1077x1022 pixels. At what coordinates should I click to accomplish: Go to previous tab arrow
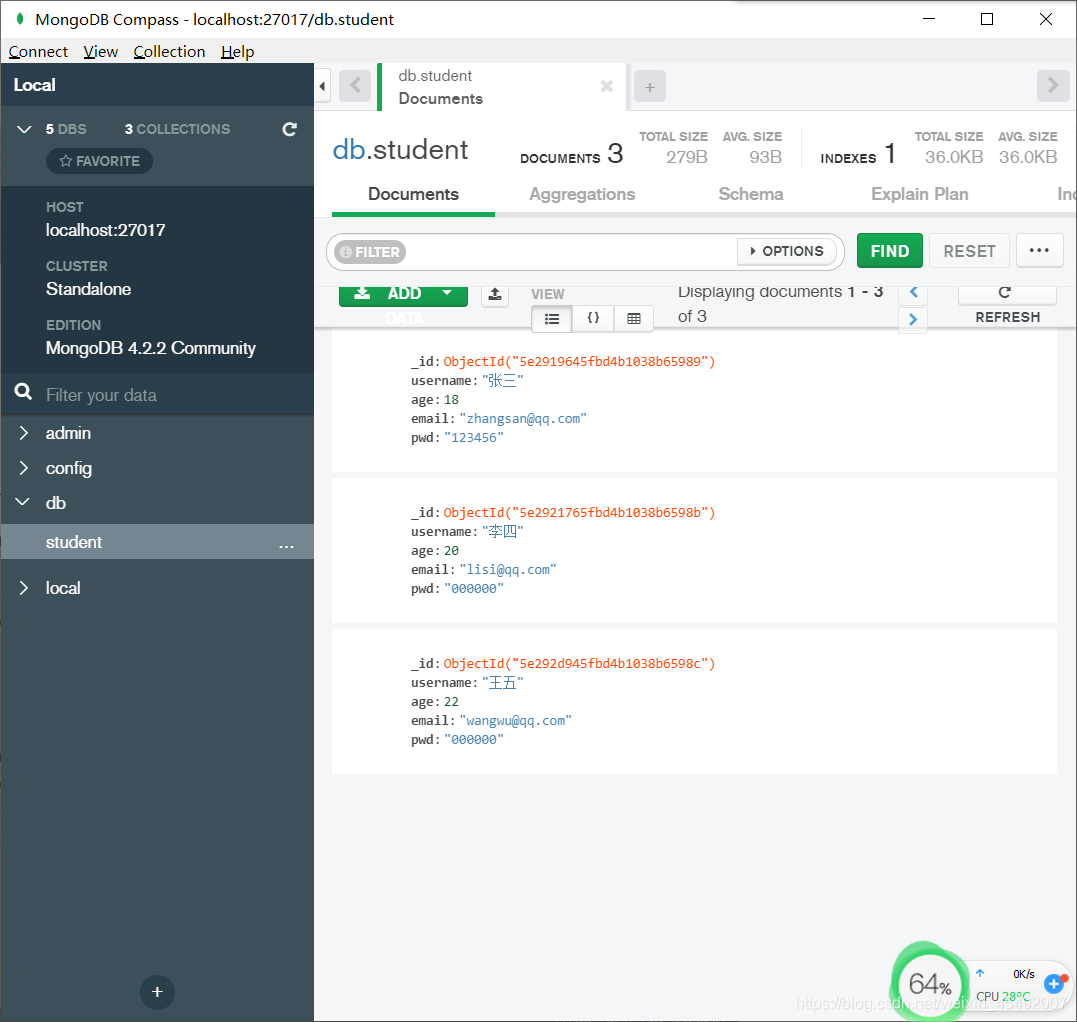[x=355, y=86]
